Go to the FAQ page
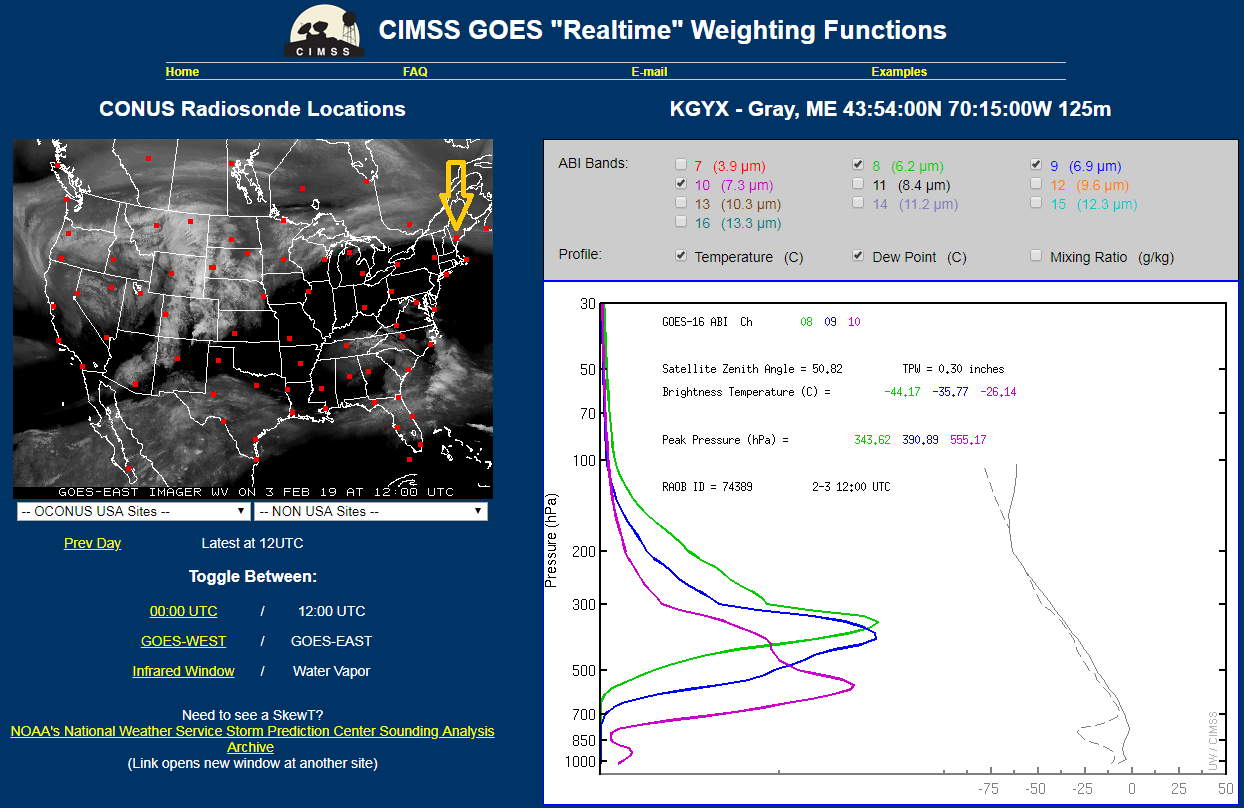The image size is (1244, 808). coord(415,72)
